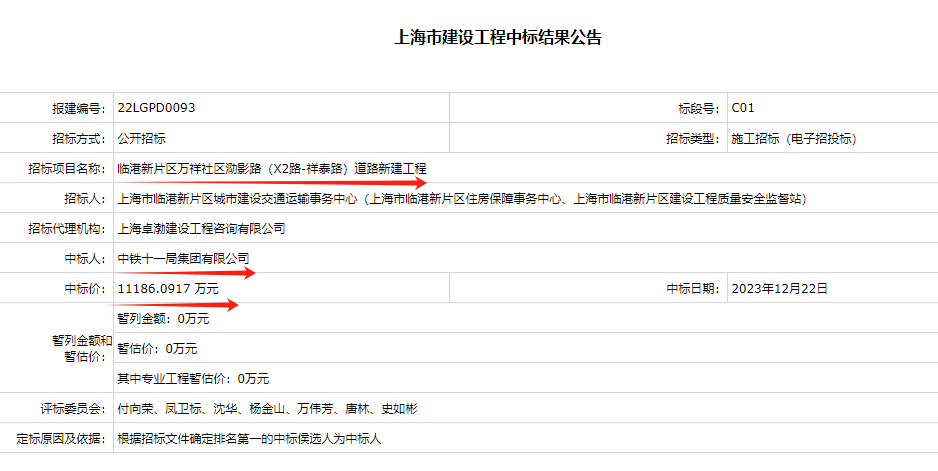Click the 招标方式 label

pos(79,138)
